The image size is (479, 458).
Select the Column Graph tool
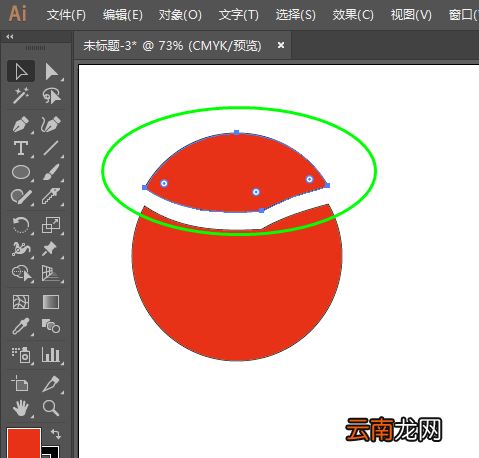51,355
